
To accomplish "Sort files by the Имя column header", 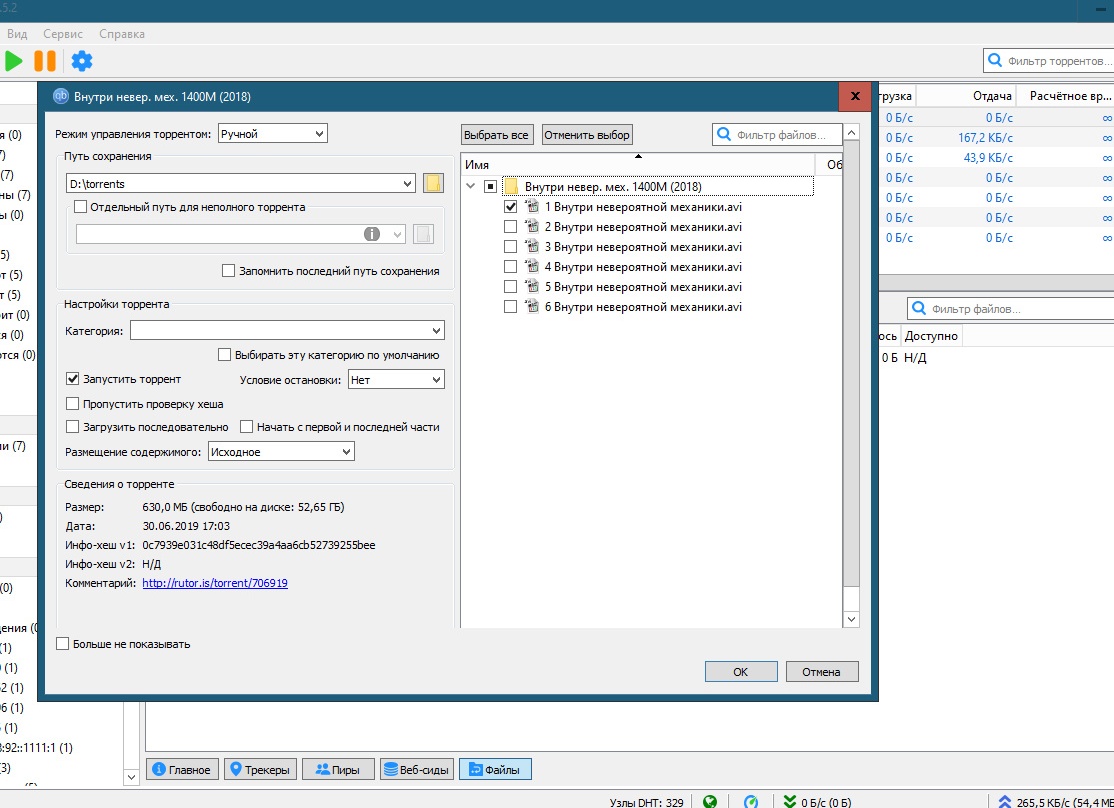I will (637, 164).
